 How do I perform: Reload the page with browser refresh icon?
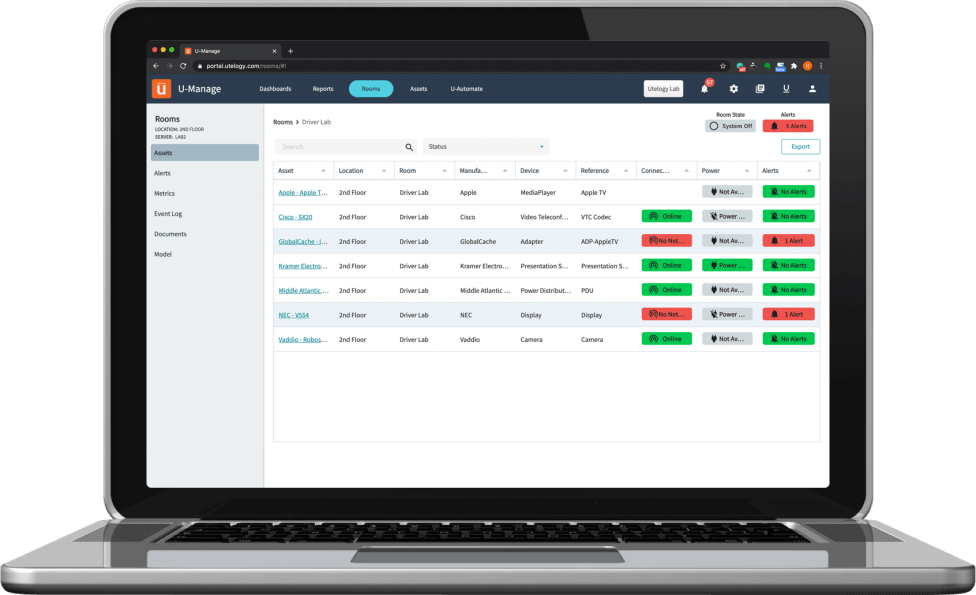[x=183, y=66]
